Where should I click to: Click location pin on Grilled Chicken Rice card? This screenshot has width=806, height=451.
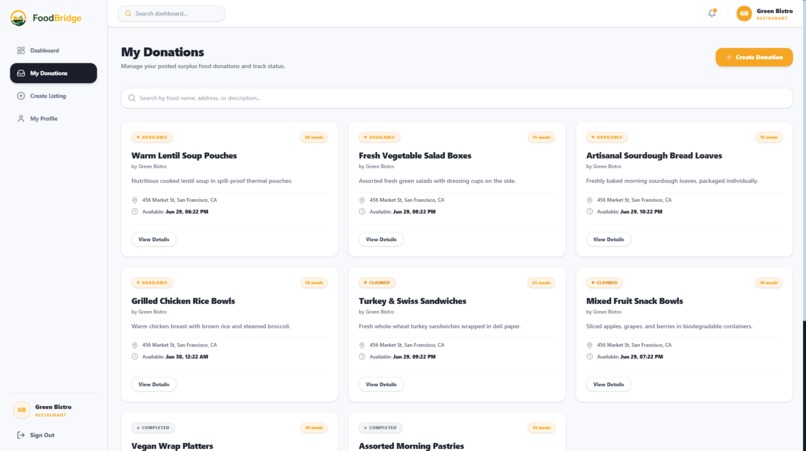135,345
